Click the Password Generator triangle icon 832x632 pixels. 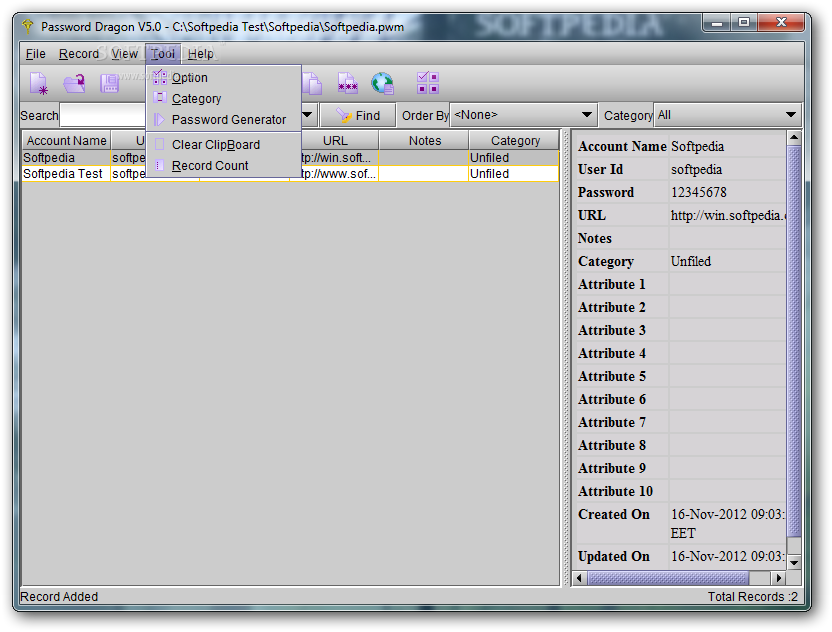(159, 119)
